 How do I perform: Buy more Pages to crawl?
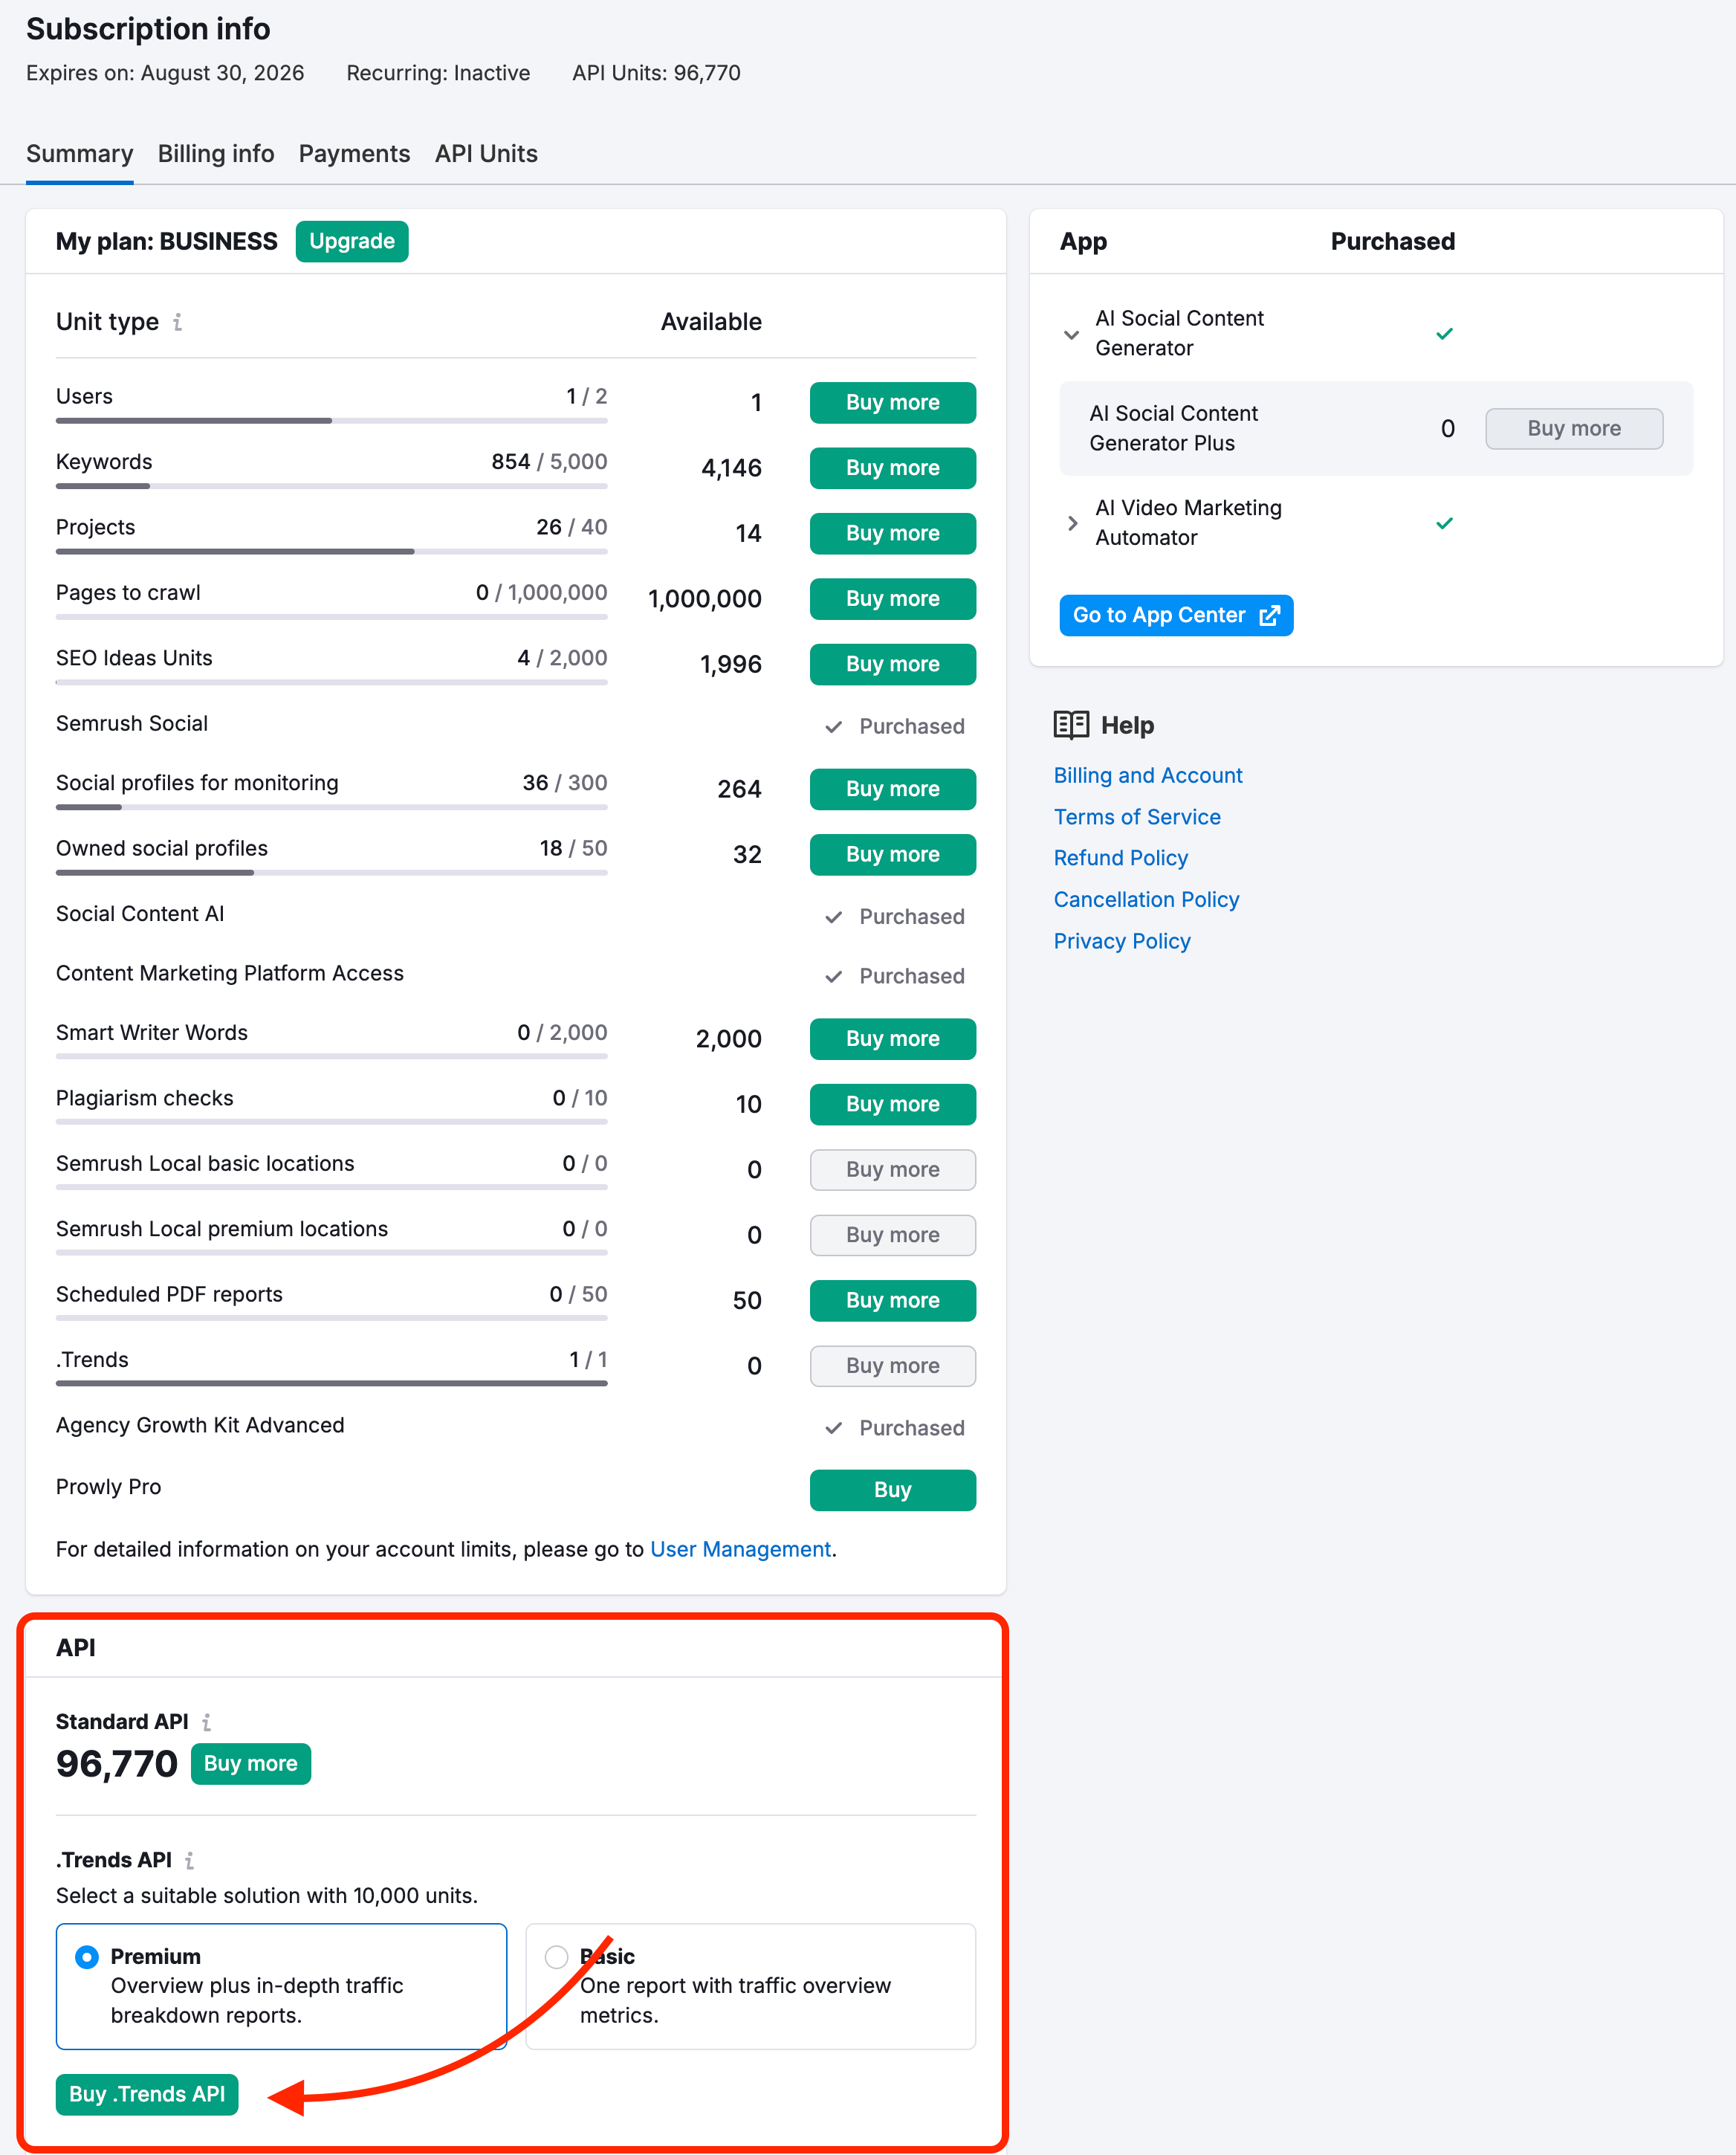pos(892,599)
